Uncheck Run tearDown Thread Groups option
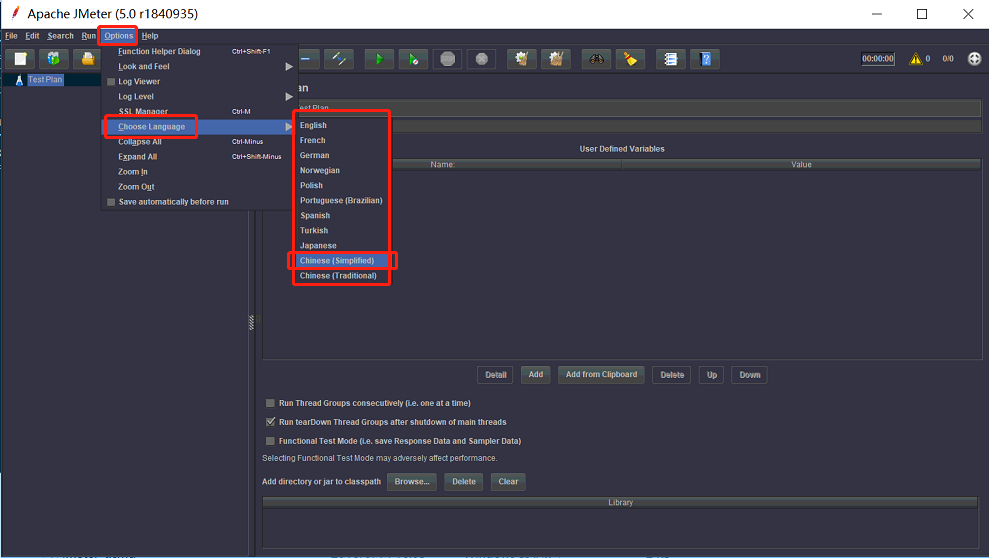 click(270, 422)
